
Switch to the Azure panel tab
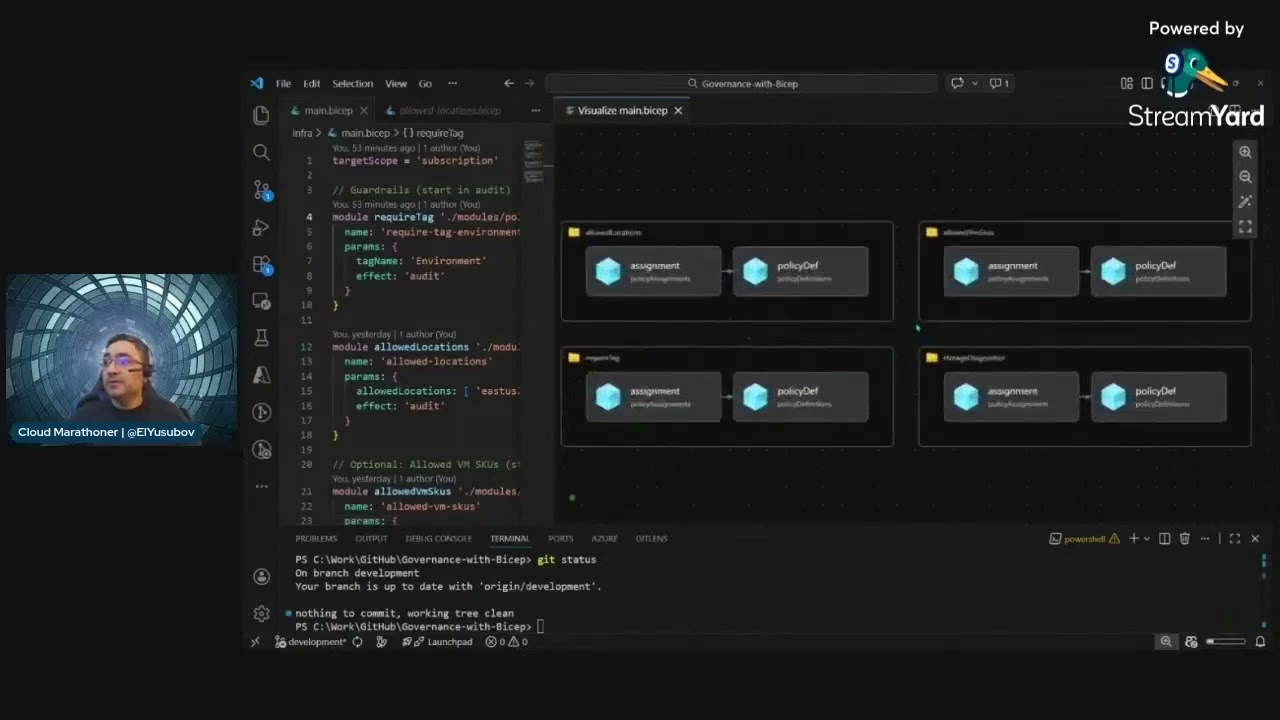point(604,538)
